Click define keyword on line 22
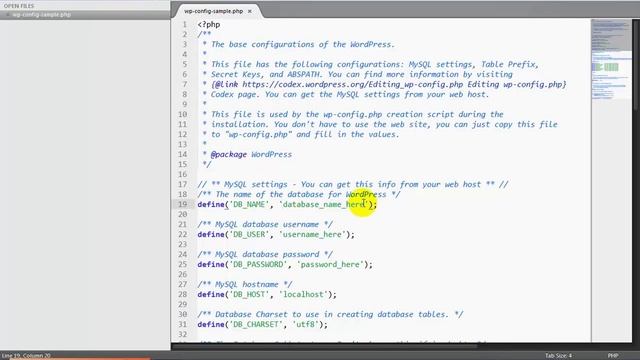Screen dimensions: 640x360 point(211,234)
